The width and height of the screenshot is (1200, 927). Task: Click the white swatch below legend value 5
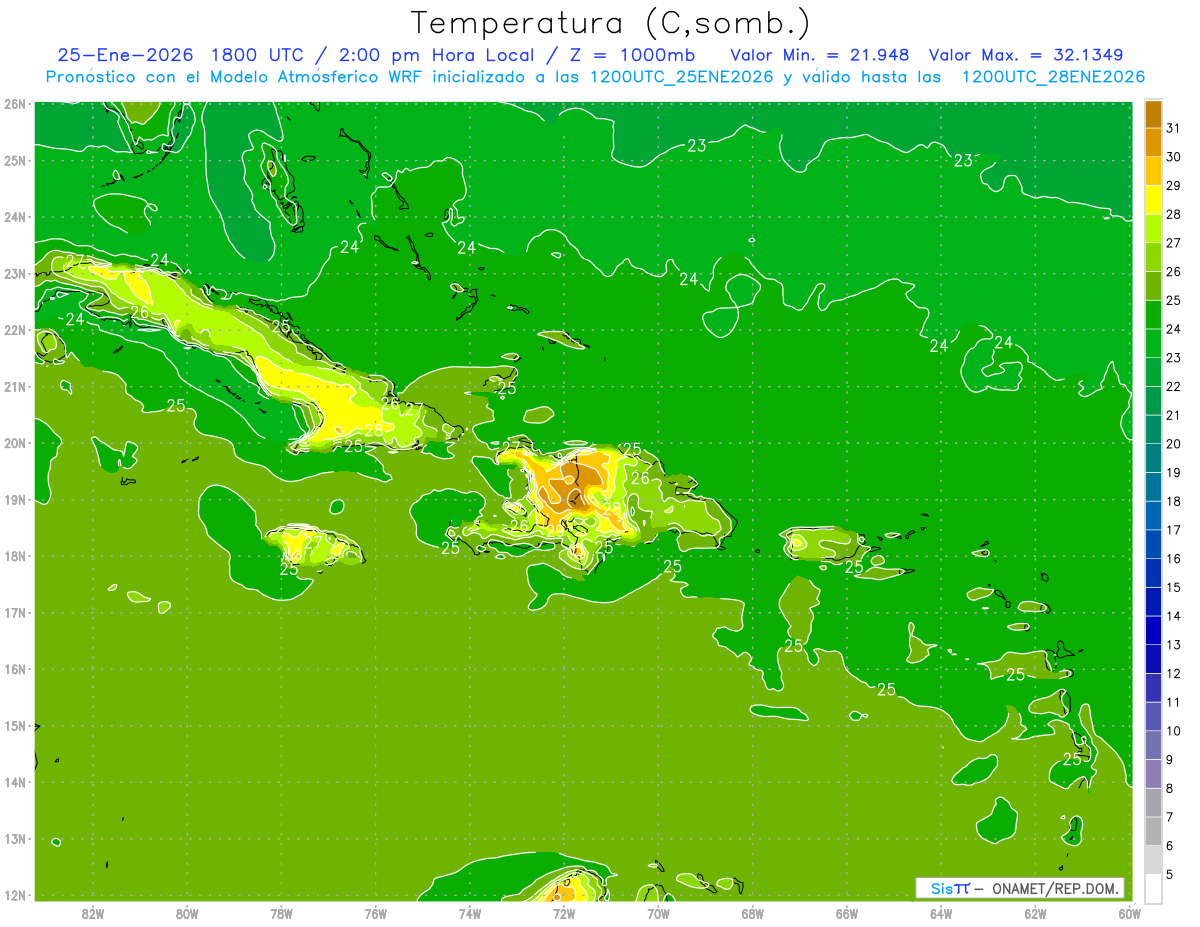[1153, 888]
